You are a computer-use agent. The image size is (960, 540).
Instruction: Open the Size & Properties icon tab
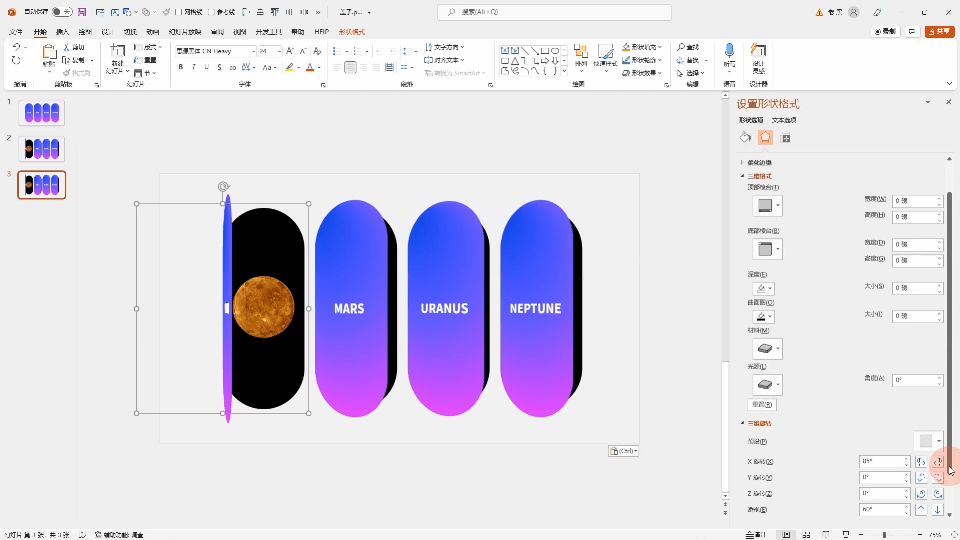(786, 138)
